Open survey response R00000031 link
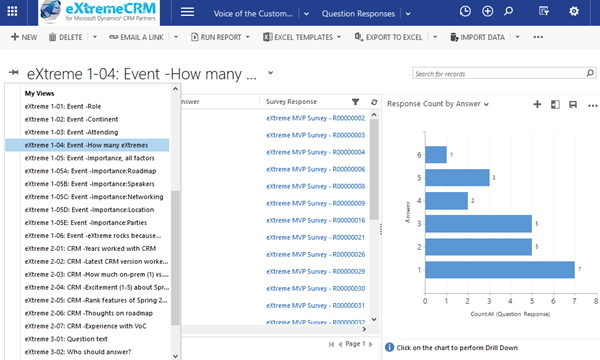Image resolution: width=600 pixels, height=360 pixels. pos(316,306)
